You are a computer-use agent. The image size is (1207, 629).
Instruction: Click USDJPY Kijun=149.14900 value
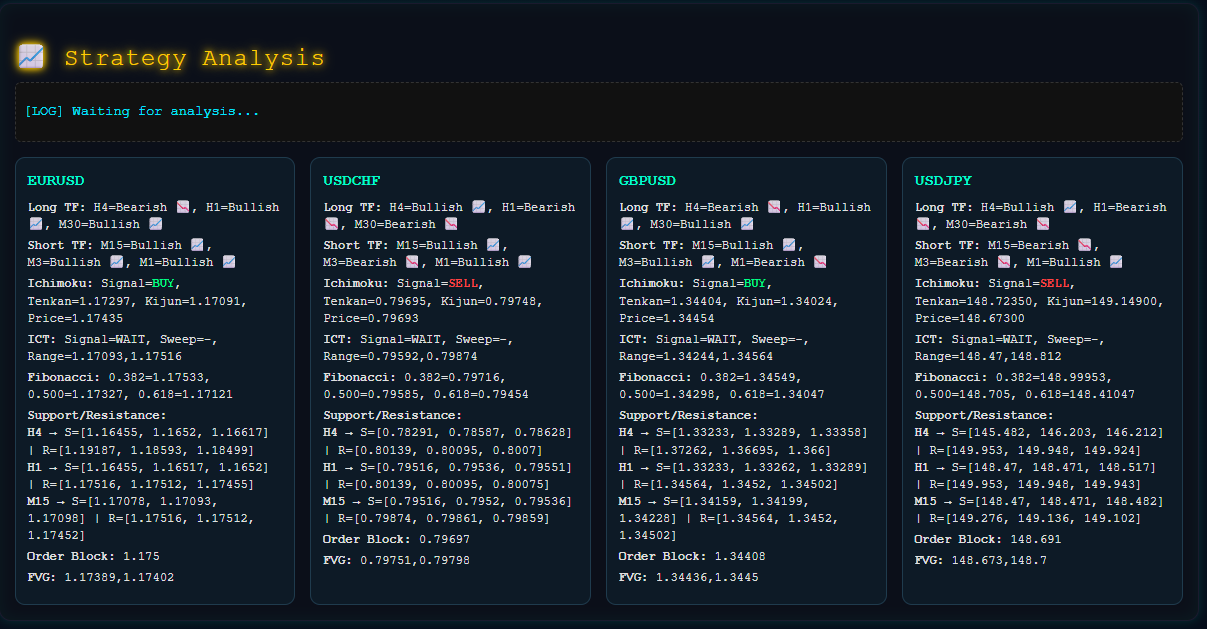1103,301
